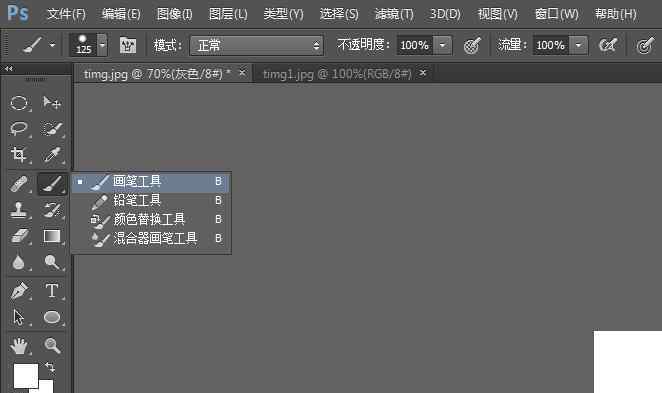The width and height of the screenshot is (662, 393).
Task: Open the 视图(V) menu
Action: [x=498, y=14]
